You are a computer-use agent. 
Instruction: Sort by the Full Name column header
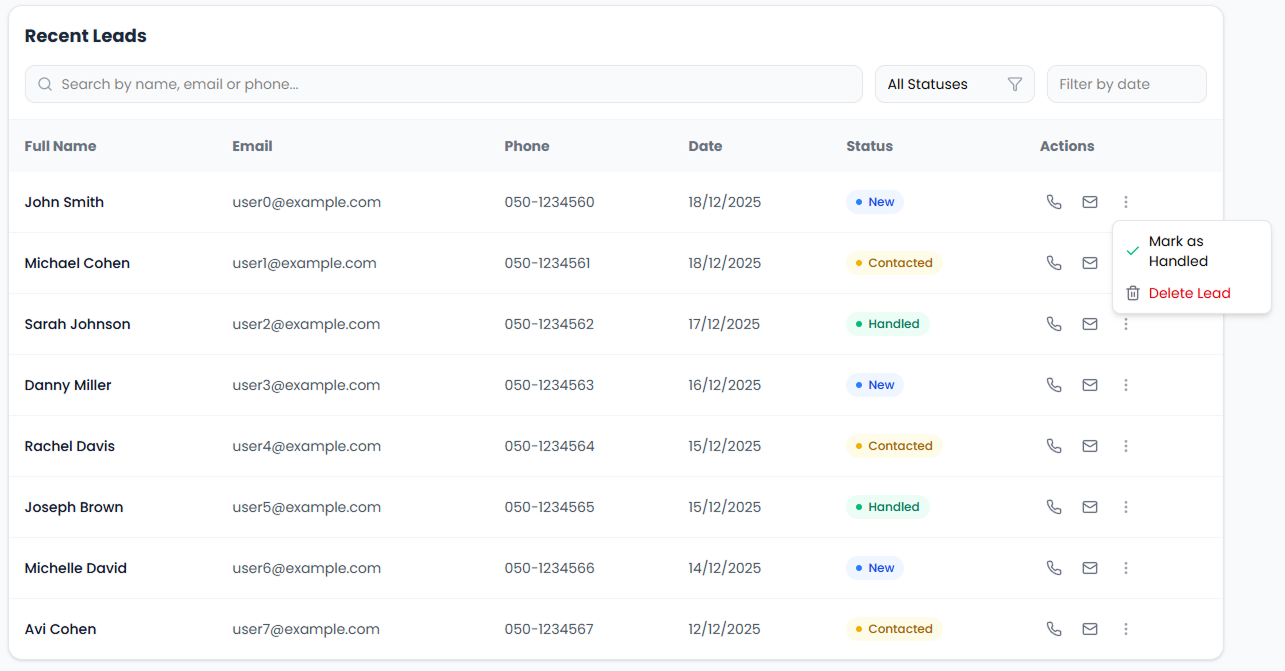click(60, 146)
